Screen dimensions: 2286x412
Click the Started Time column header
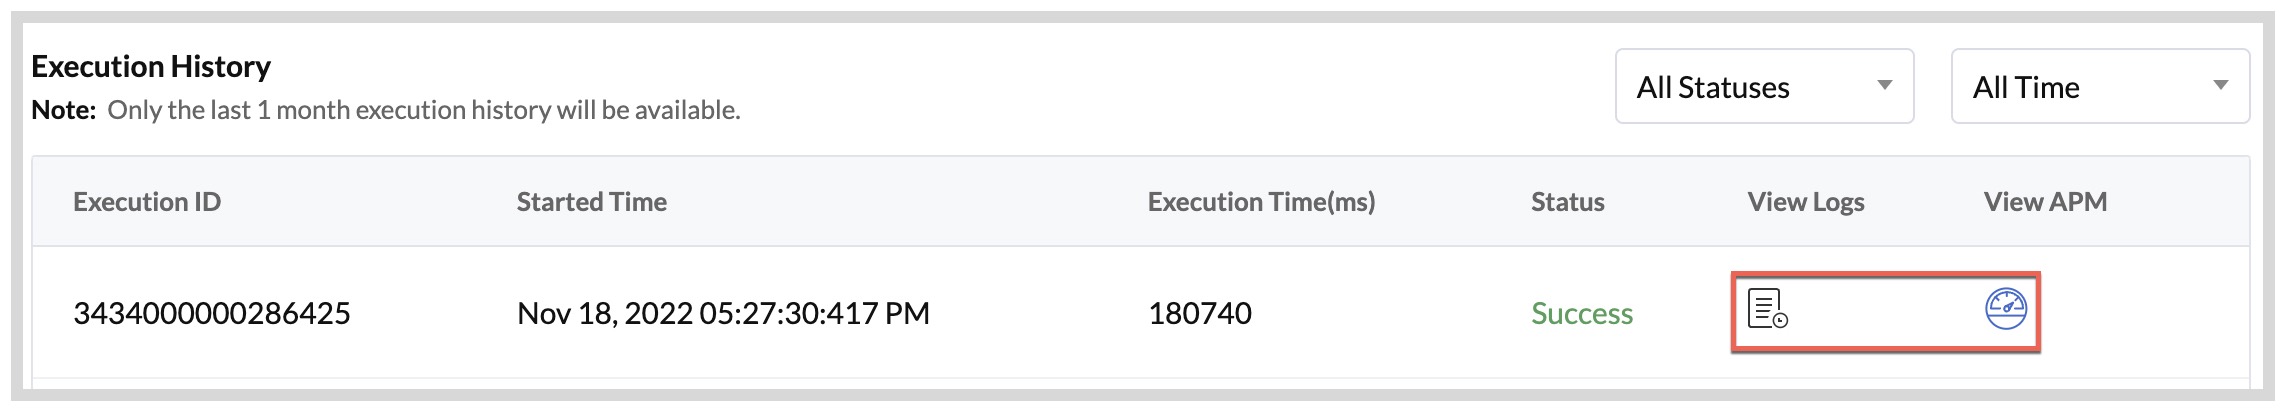pyautogui.click(x=591, y=202)
